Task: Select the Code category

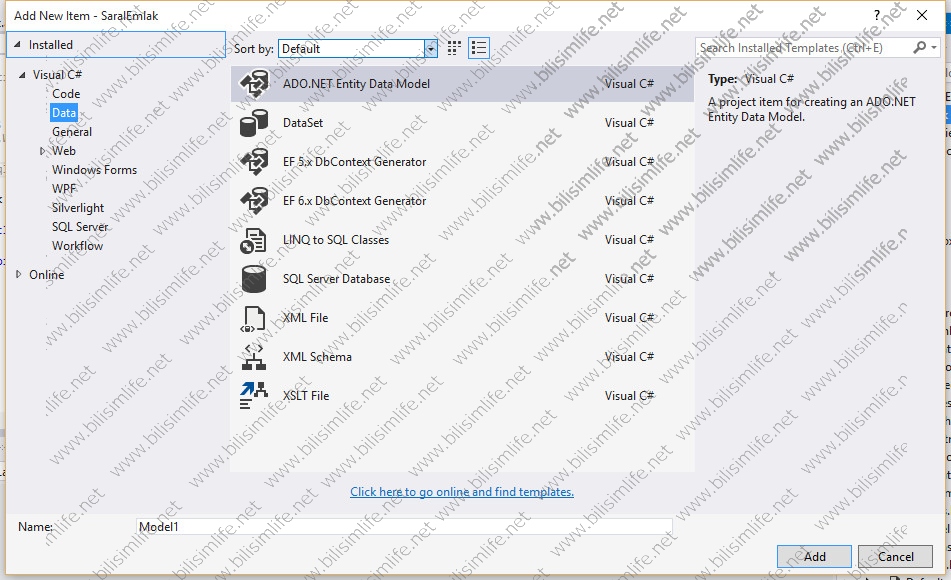Action: tap(66, 93)
